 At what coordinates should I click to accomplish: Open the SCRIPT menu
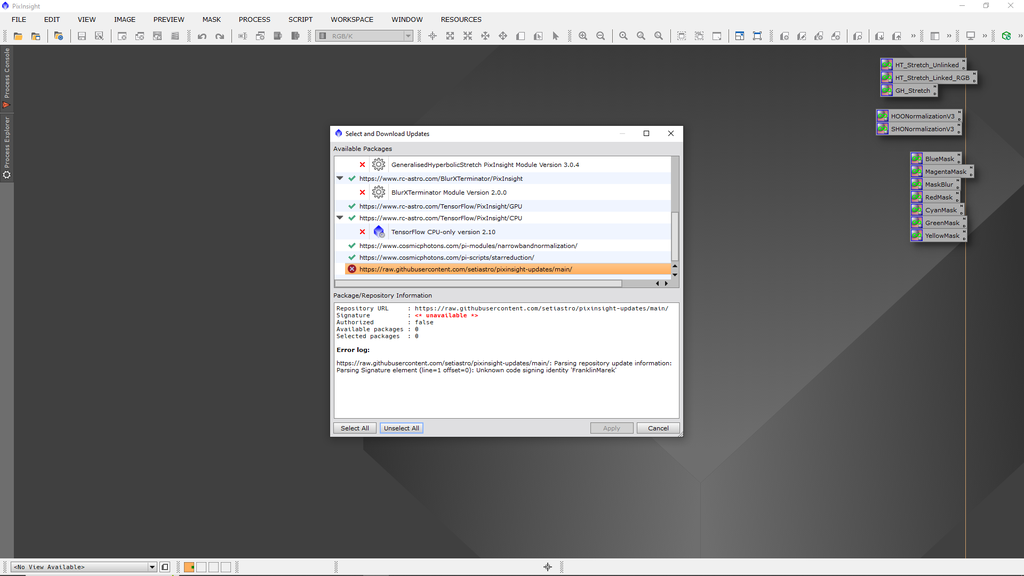point(300,20)
